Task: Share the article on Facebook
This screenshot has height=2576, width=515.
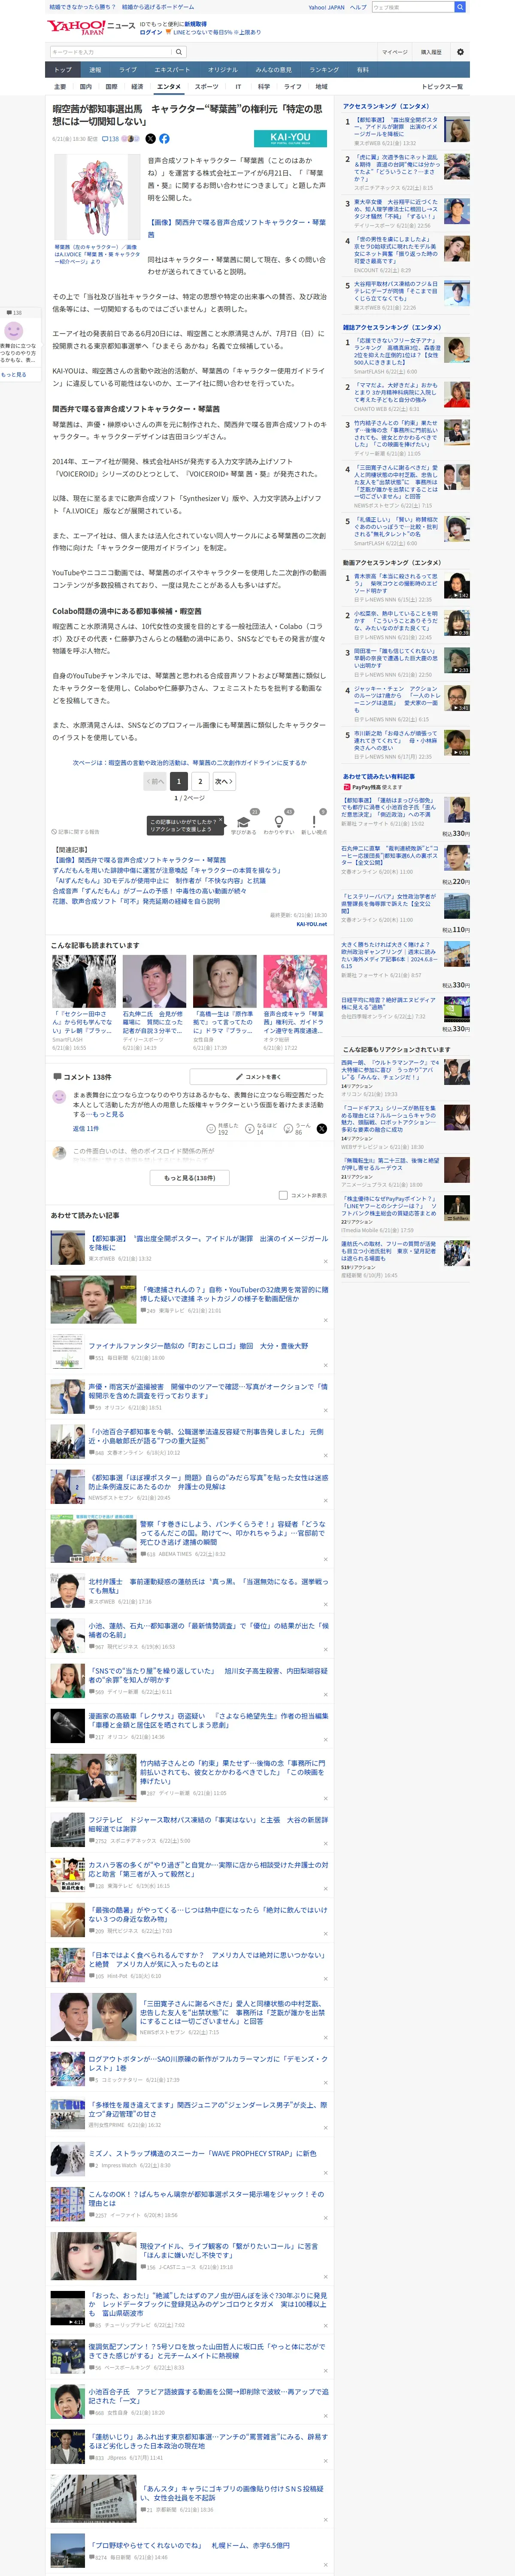Action: point(164,139)
